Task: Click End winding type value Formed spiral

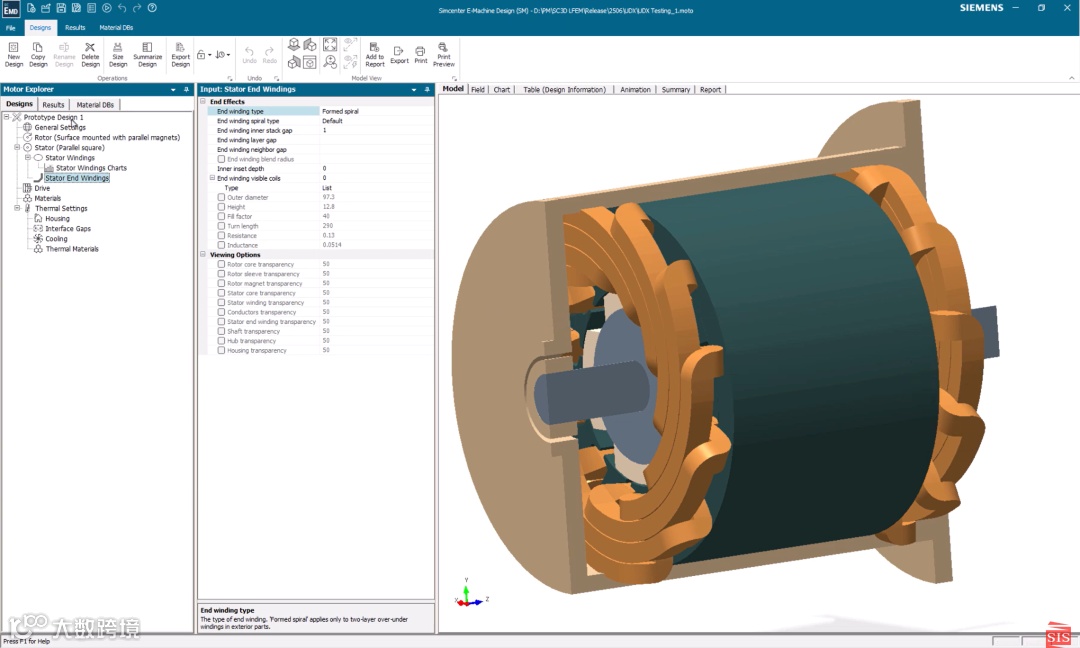Action: [x=376, y=111]
